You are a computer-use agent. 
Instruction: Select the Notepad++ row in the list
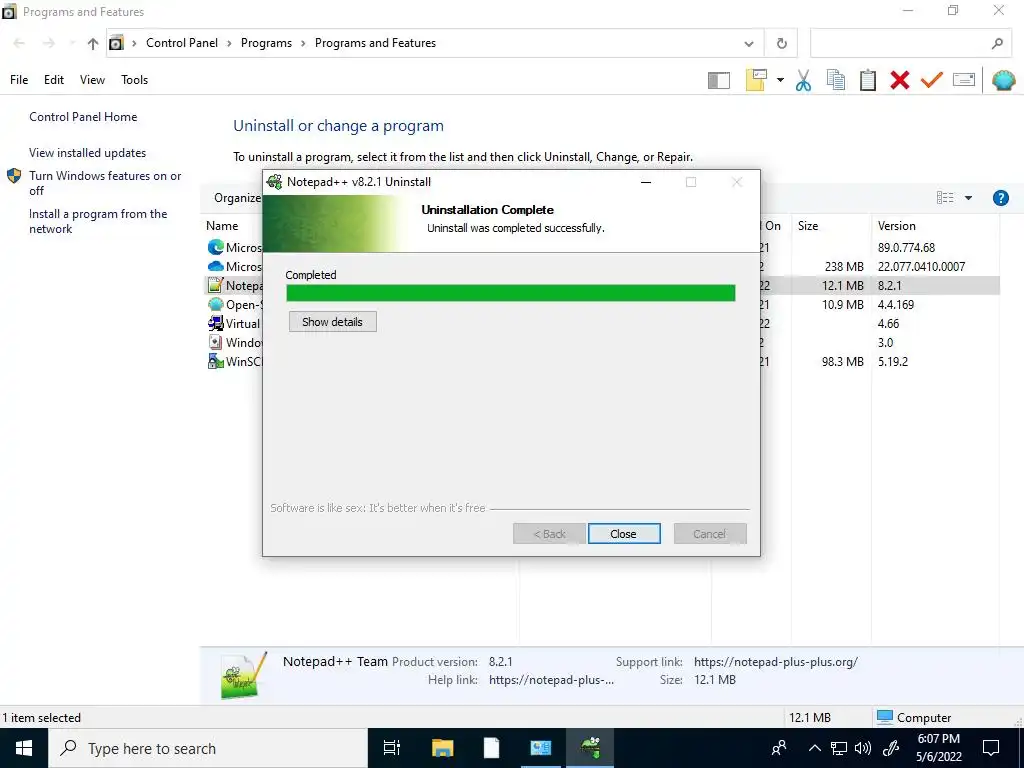602,285
